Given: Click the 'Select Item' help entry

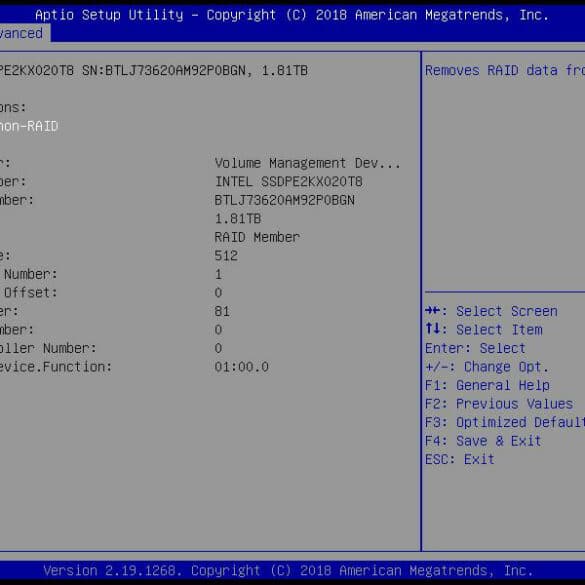Looking at the screenshot, I should point(484,329).
